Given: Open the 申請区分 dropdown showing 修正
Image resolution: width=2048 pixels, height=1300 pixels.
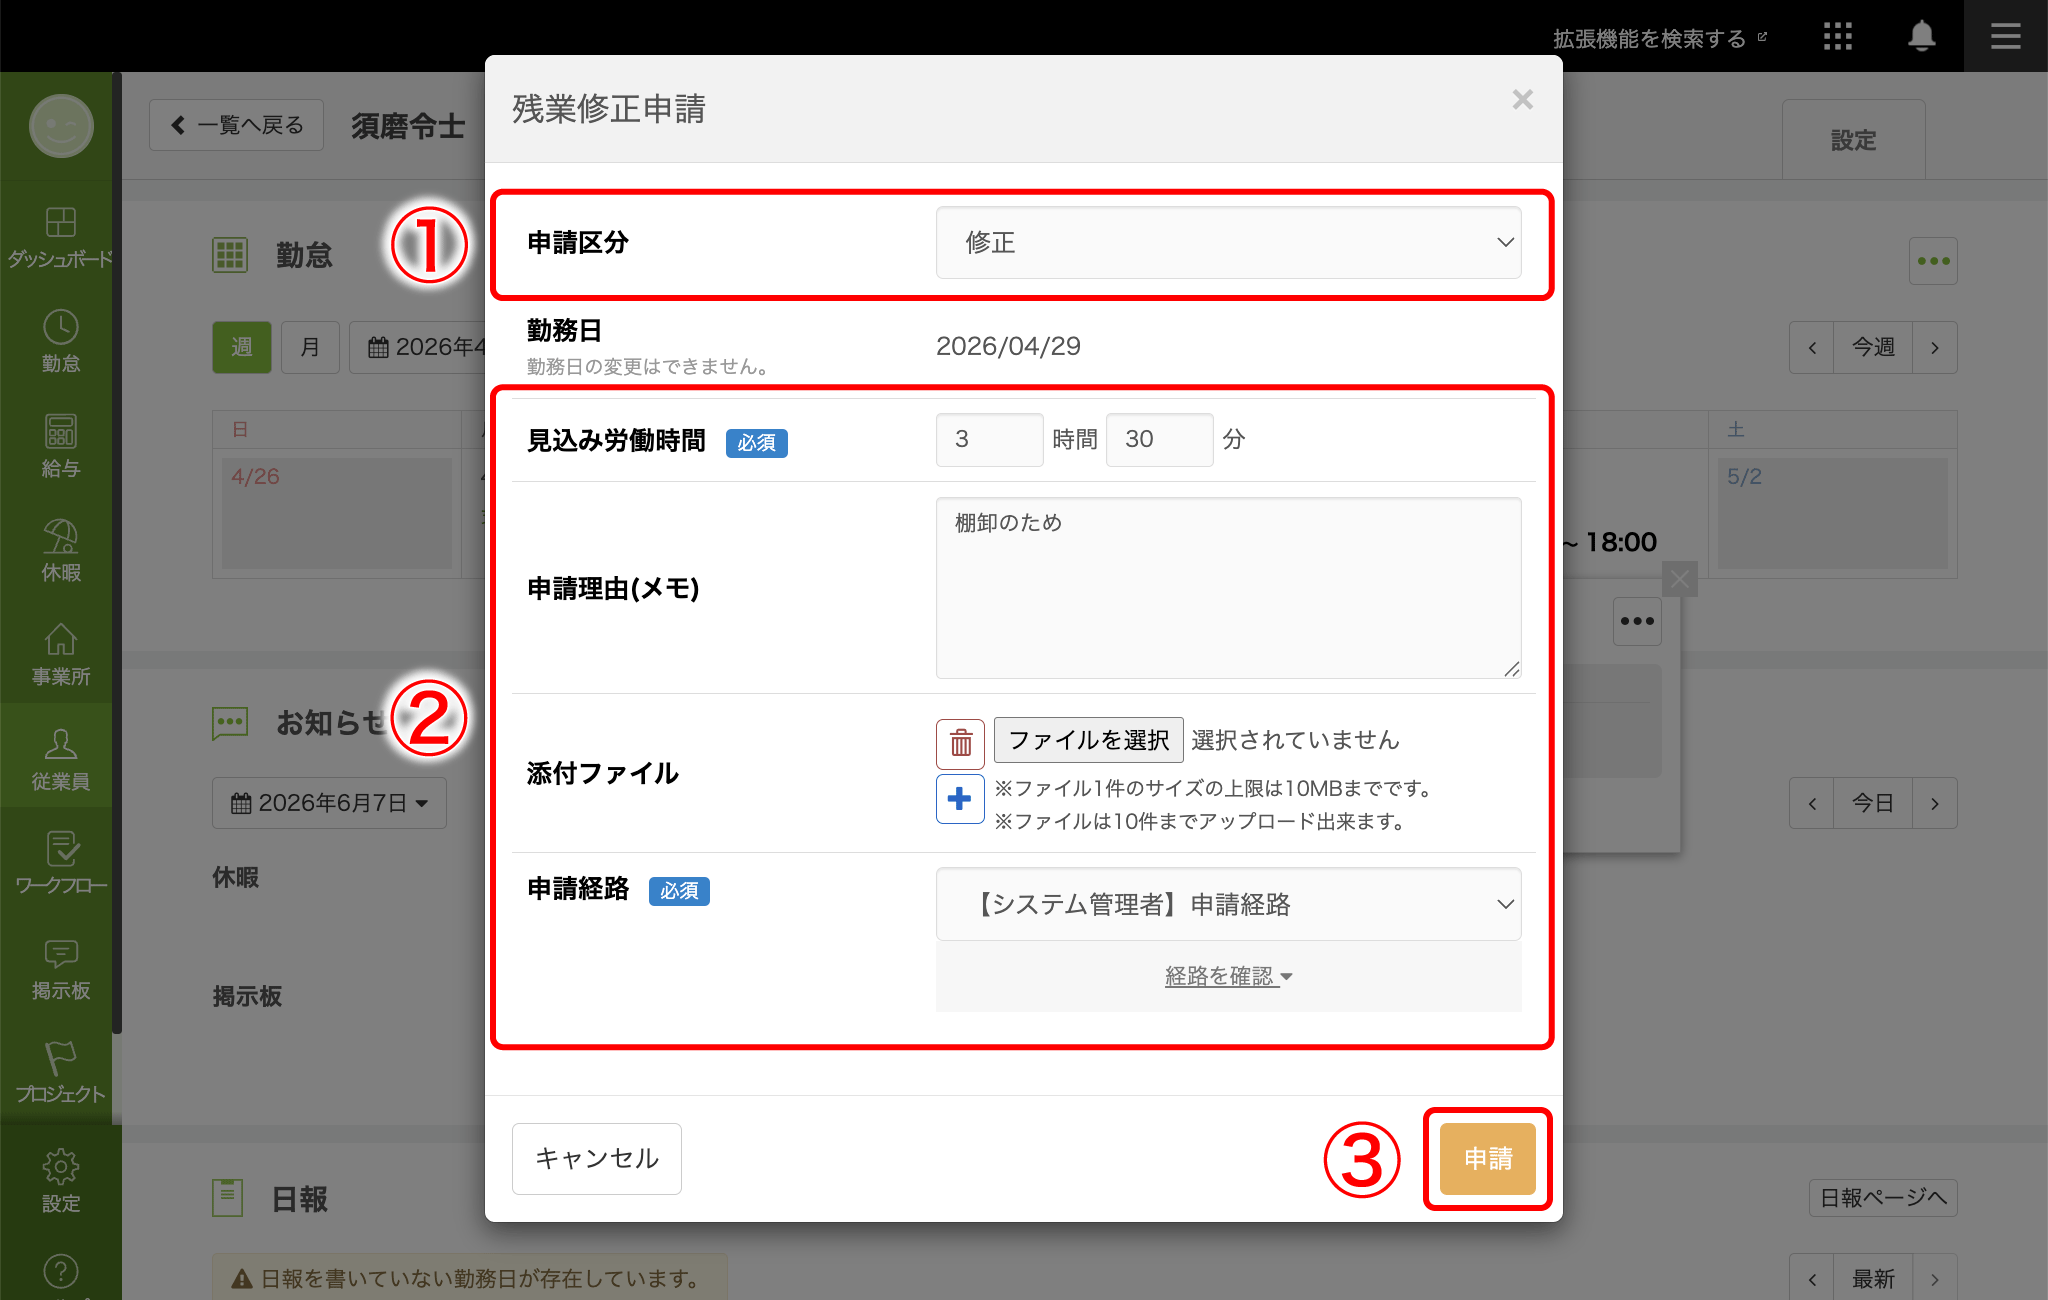Looking at the screenshot, I should tap(1228, 243).
